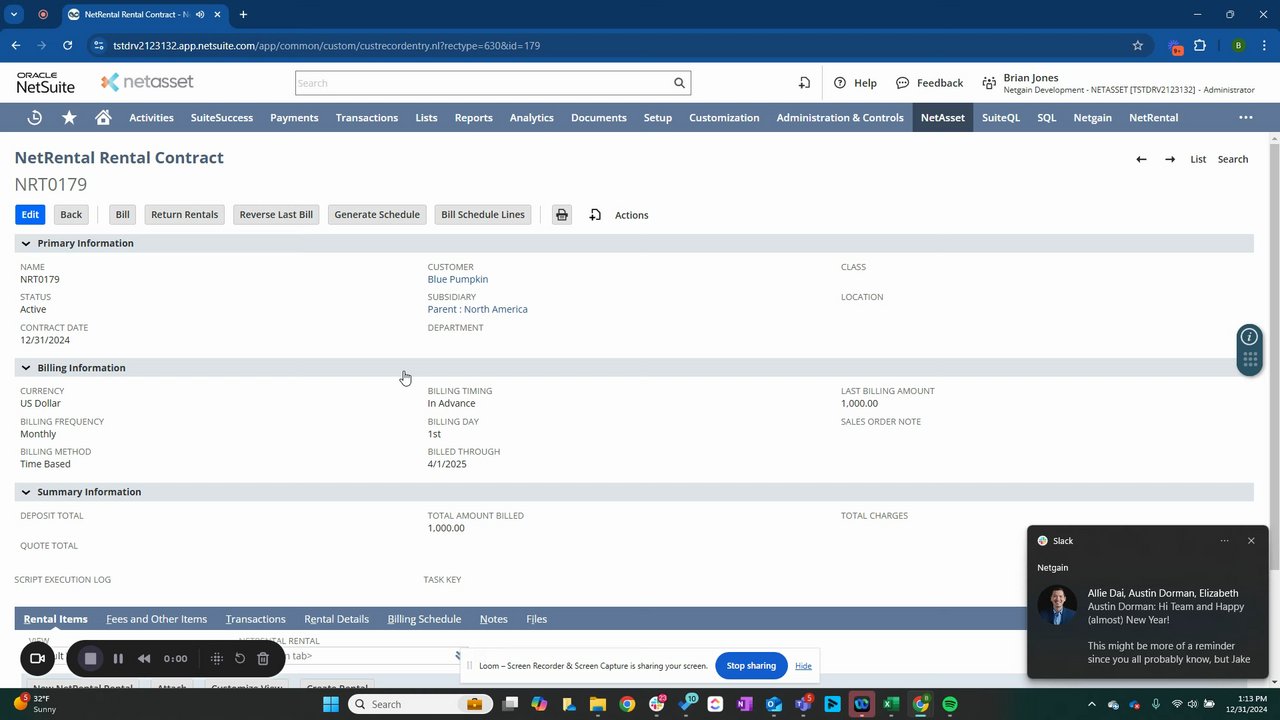Open the recent records clock icon
The height and width of the screenshot is (720, 1280).
pyautogui.click(x=34, y=118)
